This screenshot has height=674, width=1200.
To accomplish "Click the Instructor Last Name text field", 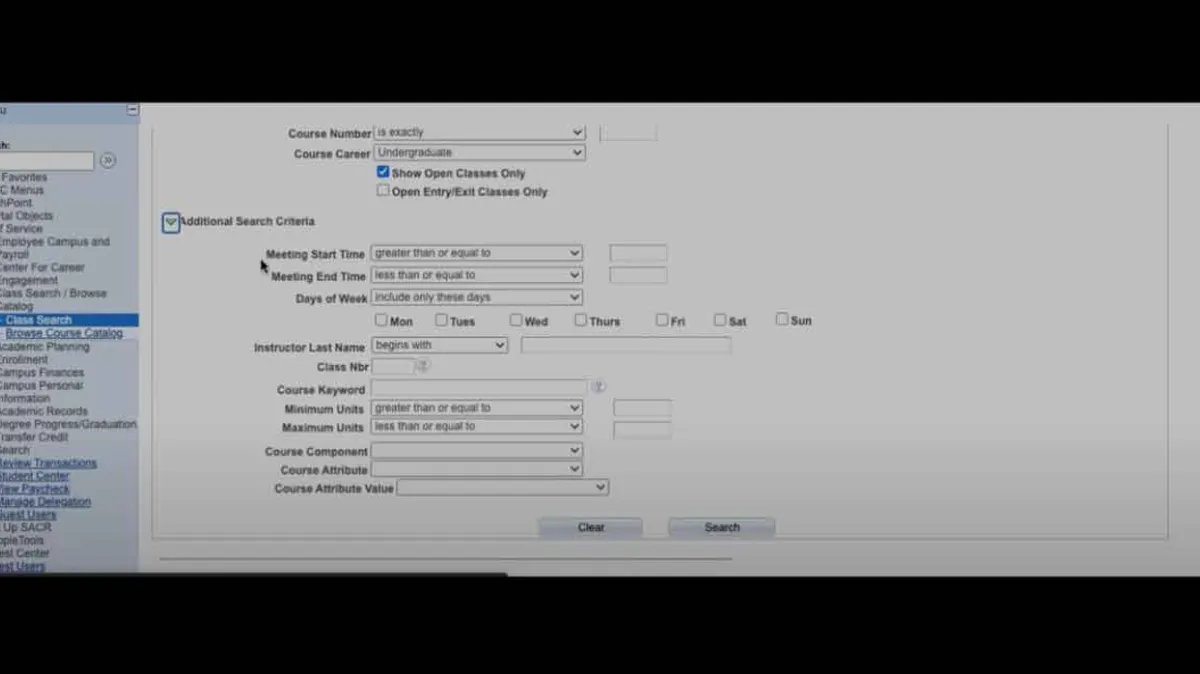I will [626, 345].
